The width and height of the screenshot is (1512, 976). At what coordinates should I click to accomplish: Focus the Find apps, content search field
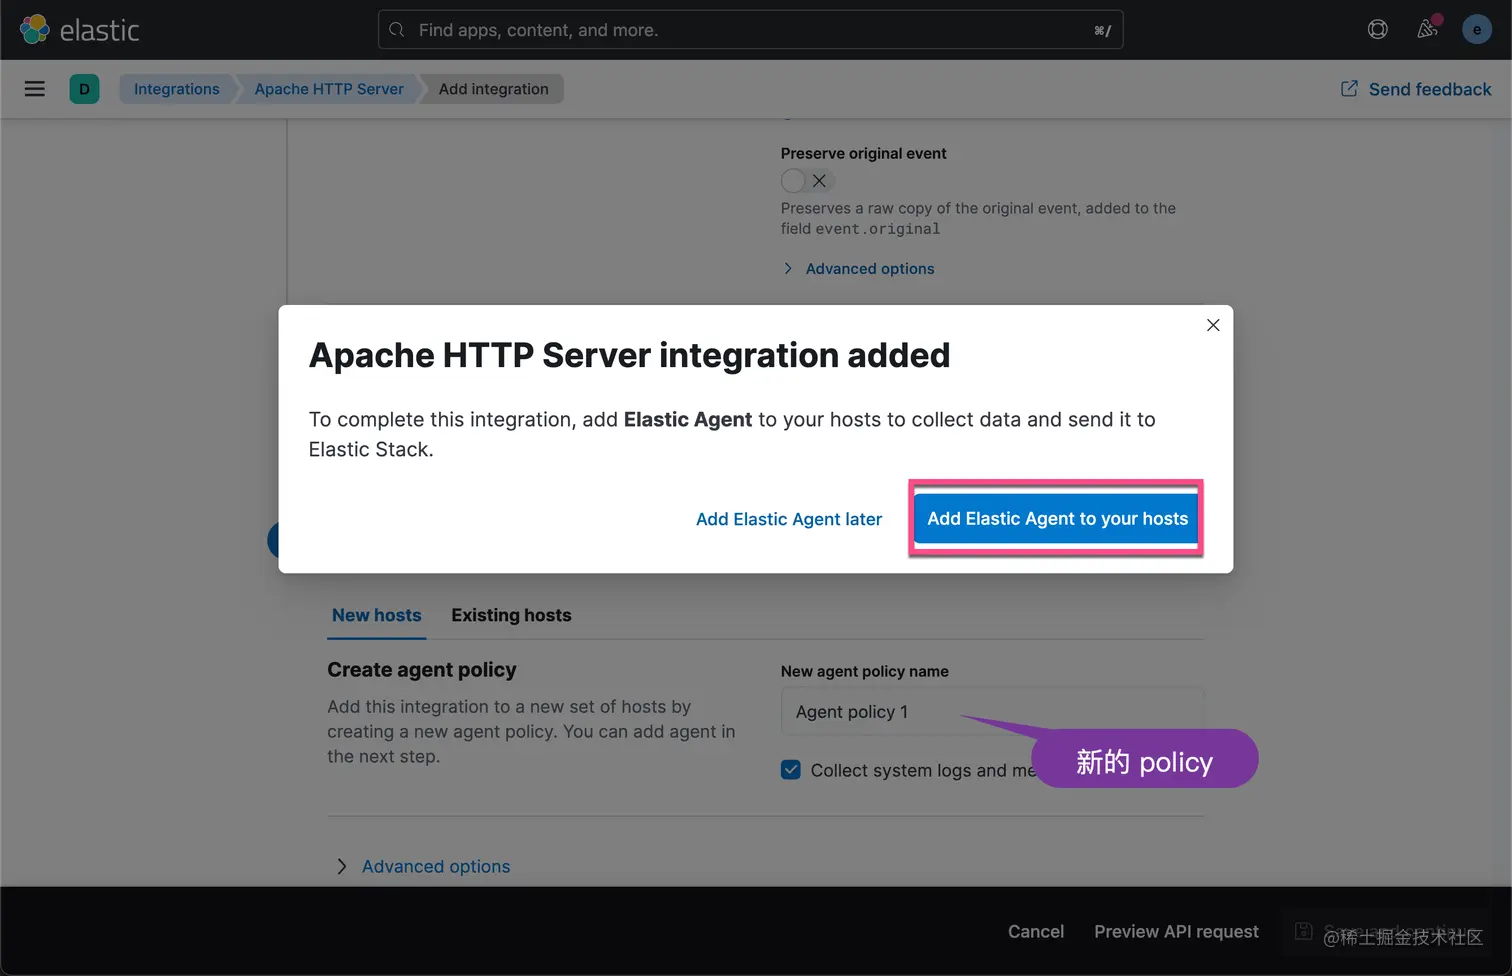751,30
